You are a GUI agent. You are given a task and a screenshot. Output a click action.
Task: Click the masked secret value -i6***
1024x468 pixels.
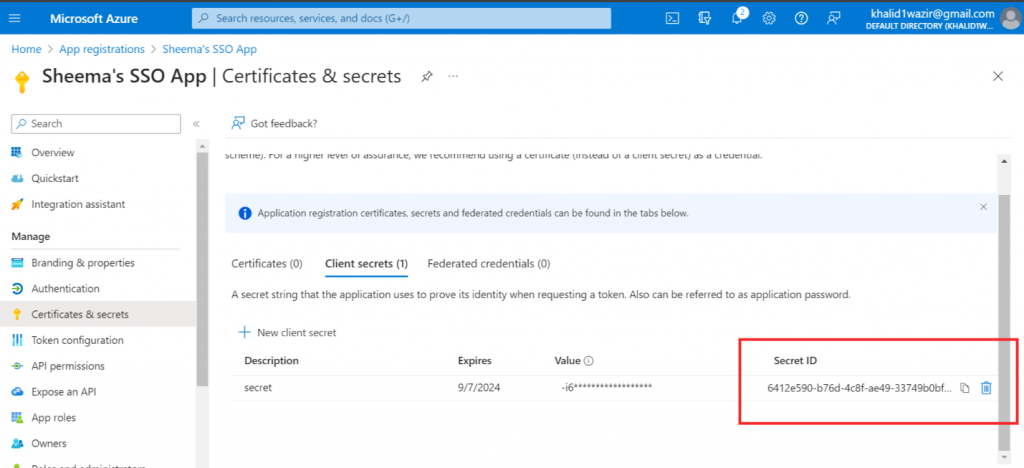click(607, 388)
